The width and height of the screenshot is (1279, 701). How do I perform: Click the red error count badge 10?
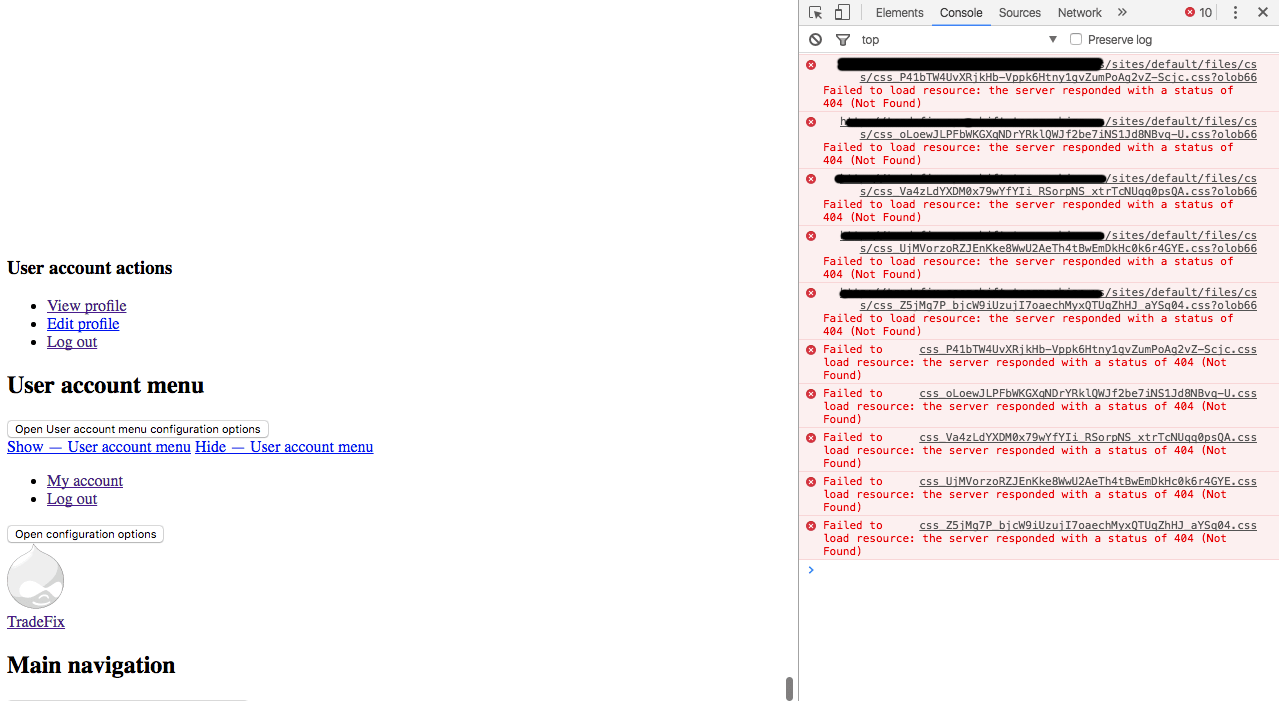pyautogui.click(x=1198, y=13)
